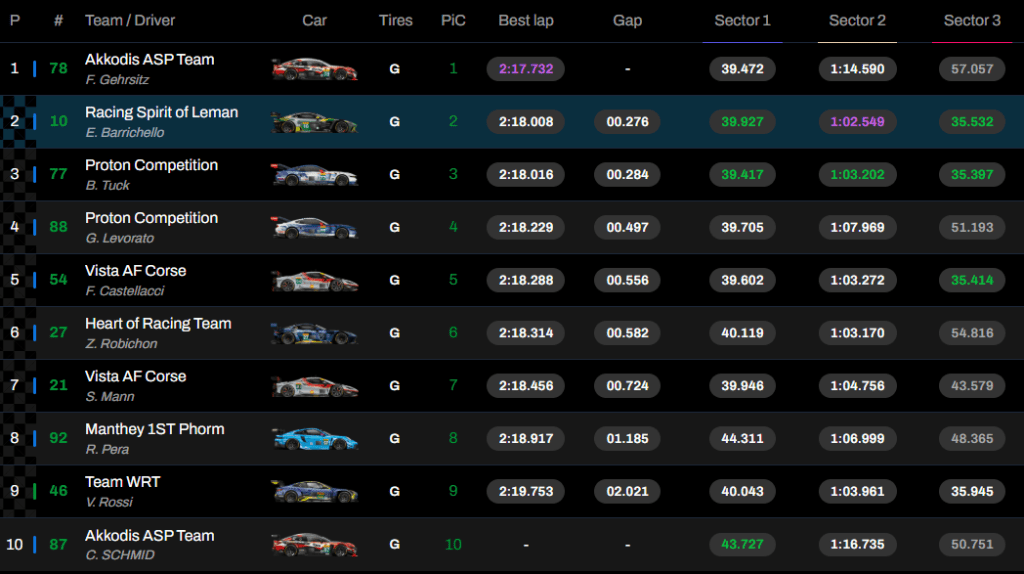Click the Team / Driver column header
The width and height of the screenshot is (1024, 574).
(x=130, y=21)
